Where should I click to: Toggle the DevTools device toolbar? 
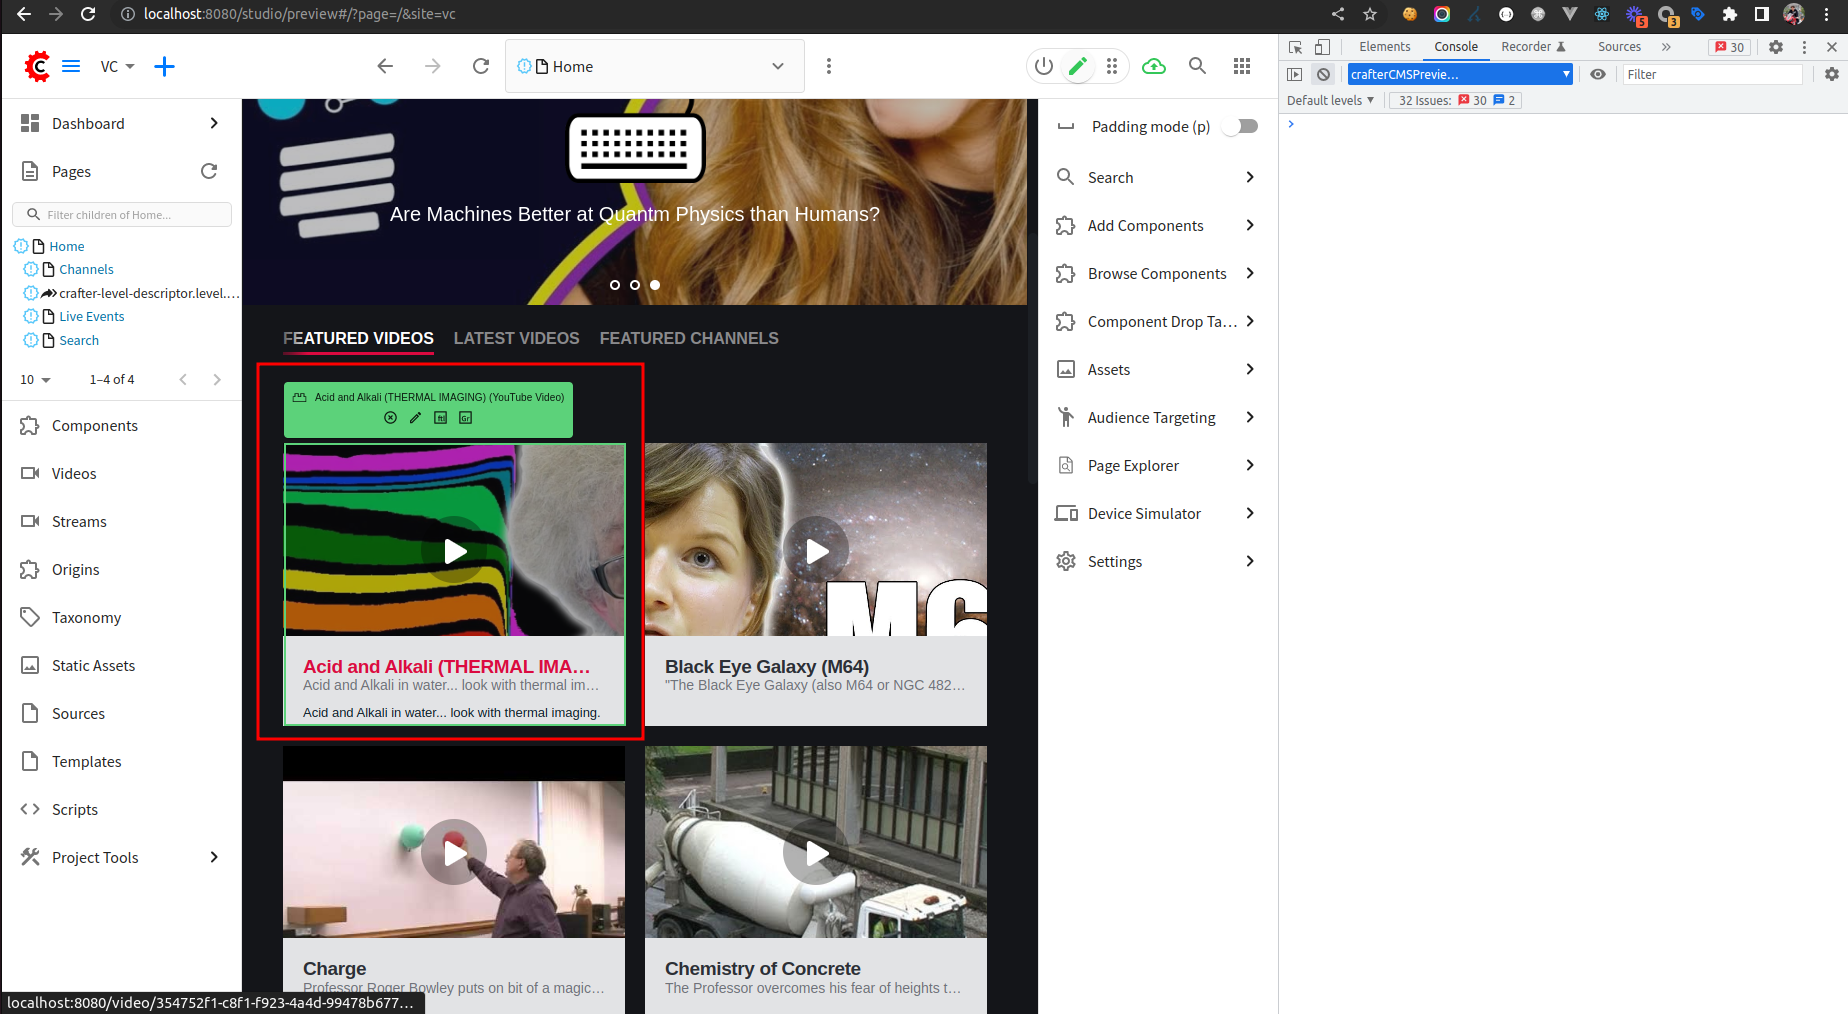(1322, 47)
